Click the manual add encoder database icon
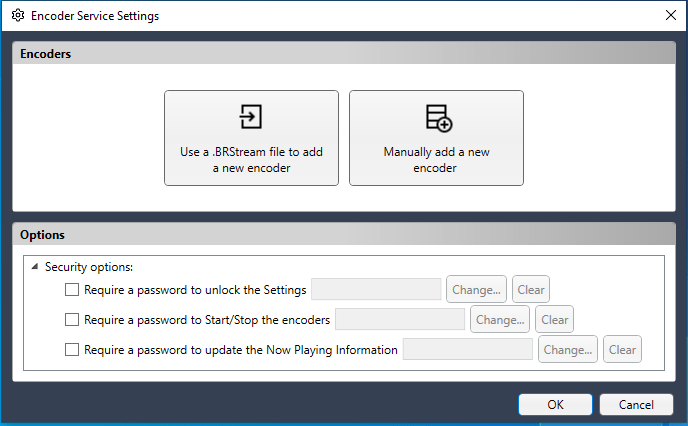Viewport: 688px width, 426px height. click(439, 118)
